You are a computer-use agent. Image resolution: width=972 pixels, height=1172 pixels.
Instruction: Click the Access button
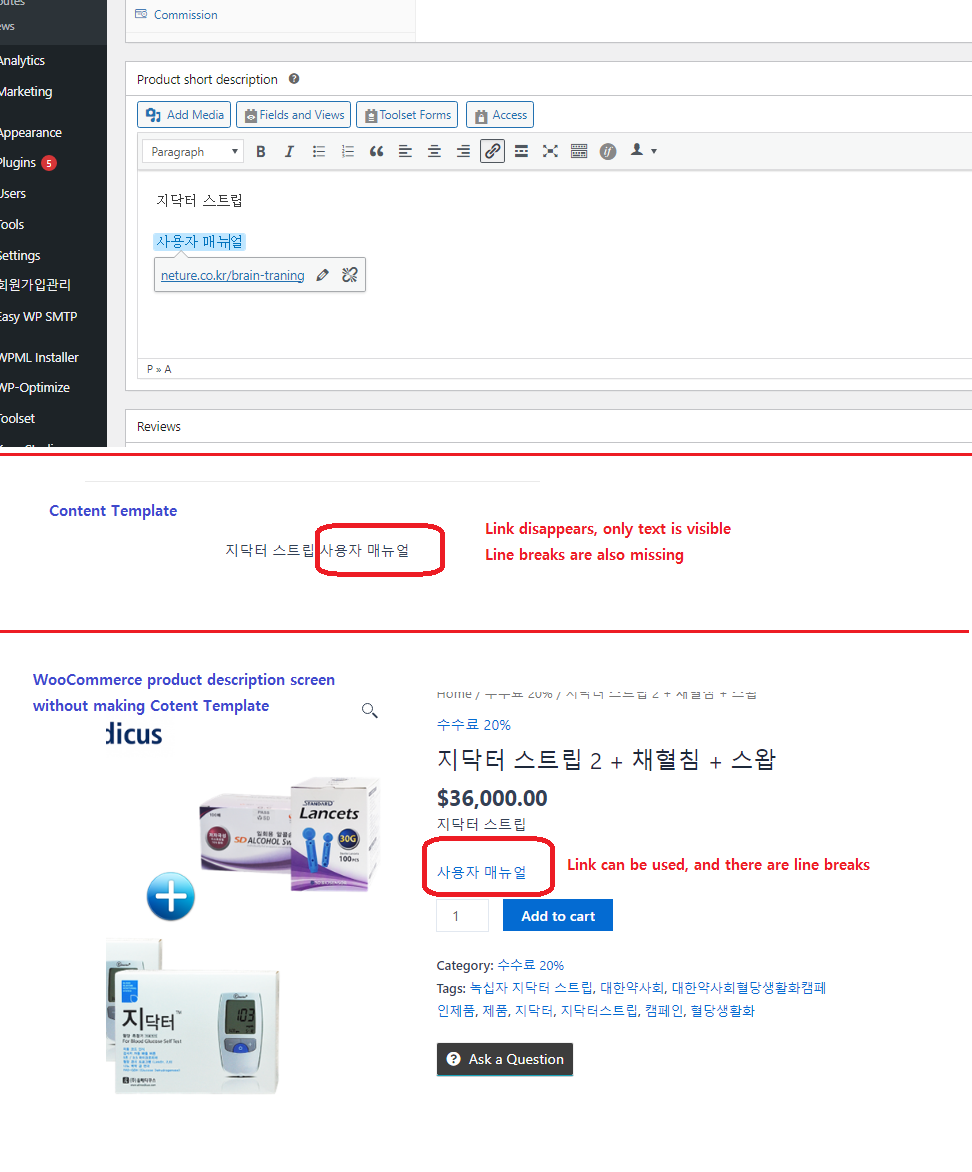(x=500, y=115)
